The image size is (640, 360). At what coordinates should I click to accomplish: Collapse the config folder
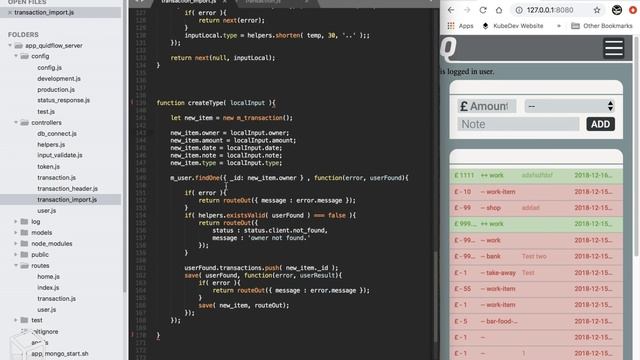[x=16, y=56]
